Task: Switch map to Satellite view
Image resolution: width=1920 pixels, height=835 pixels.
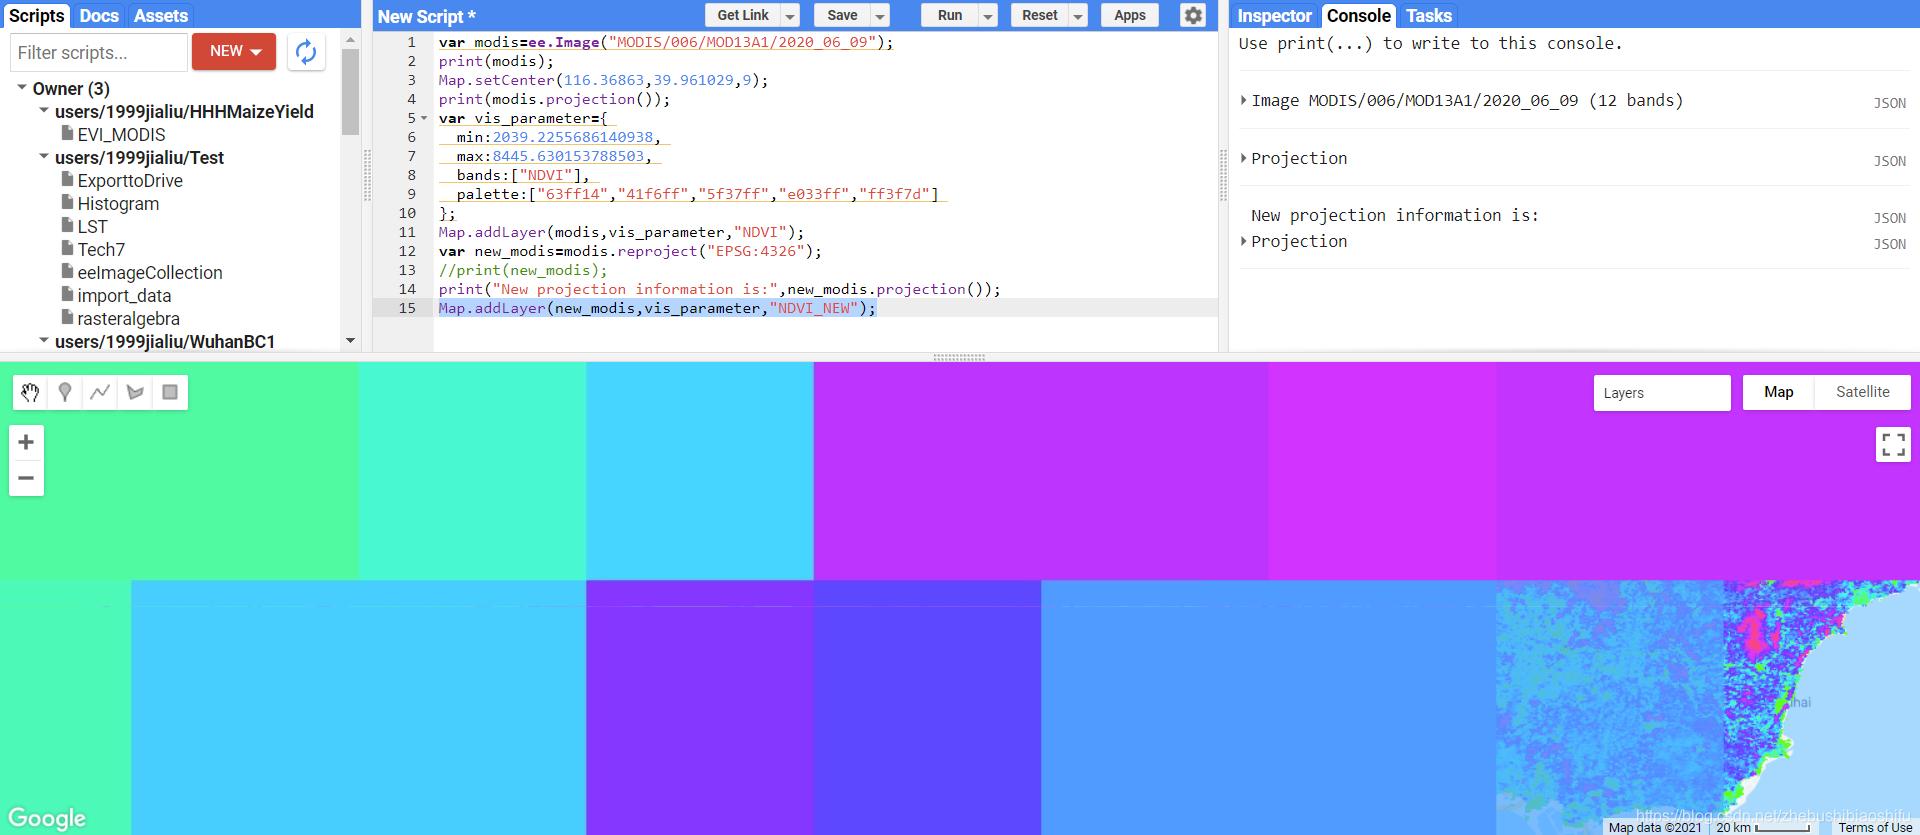Action: 1862,392
